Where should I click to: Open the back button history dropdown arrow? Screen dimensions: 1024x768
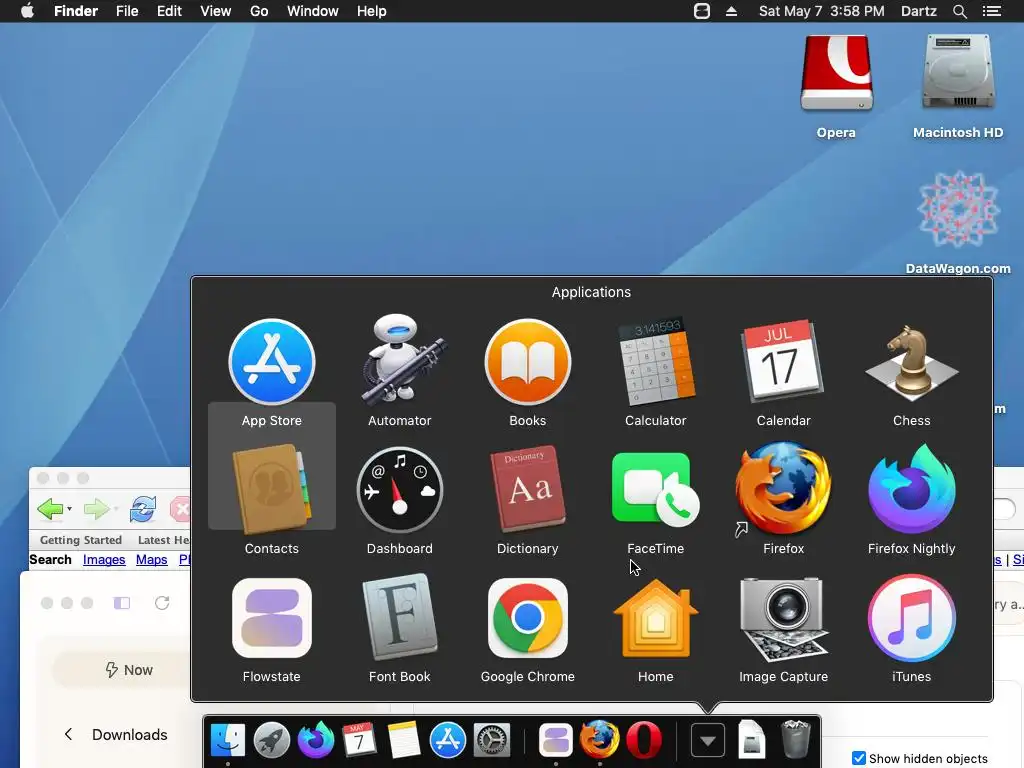click(x=69, y=509)
